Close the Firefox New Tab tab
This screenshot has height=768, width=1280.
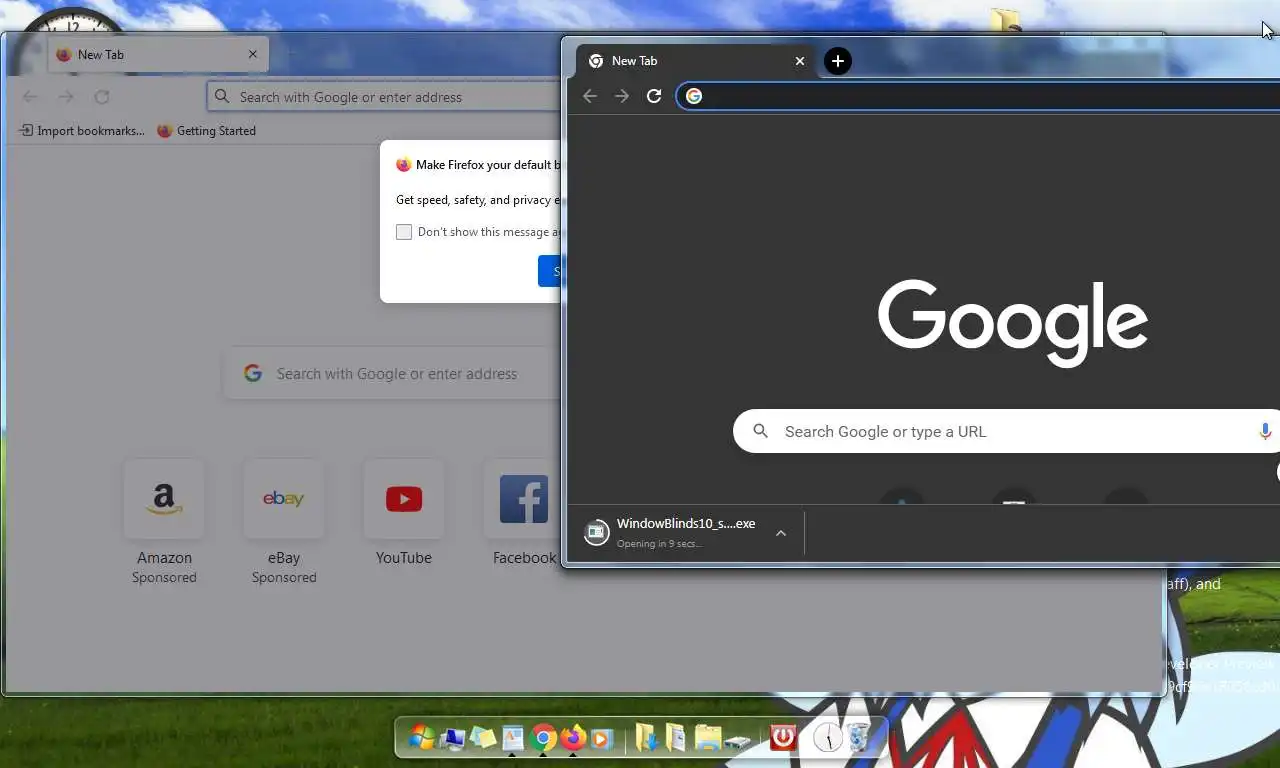[253, 55]
